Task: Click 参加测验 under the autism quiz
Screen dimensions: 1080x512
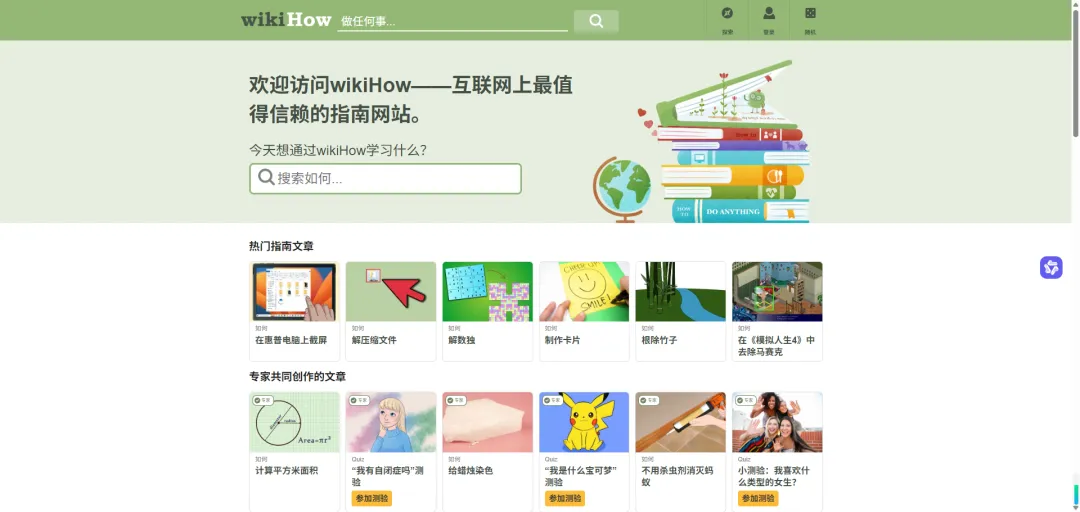Action: [372, 498]
